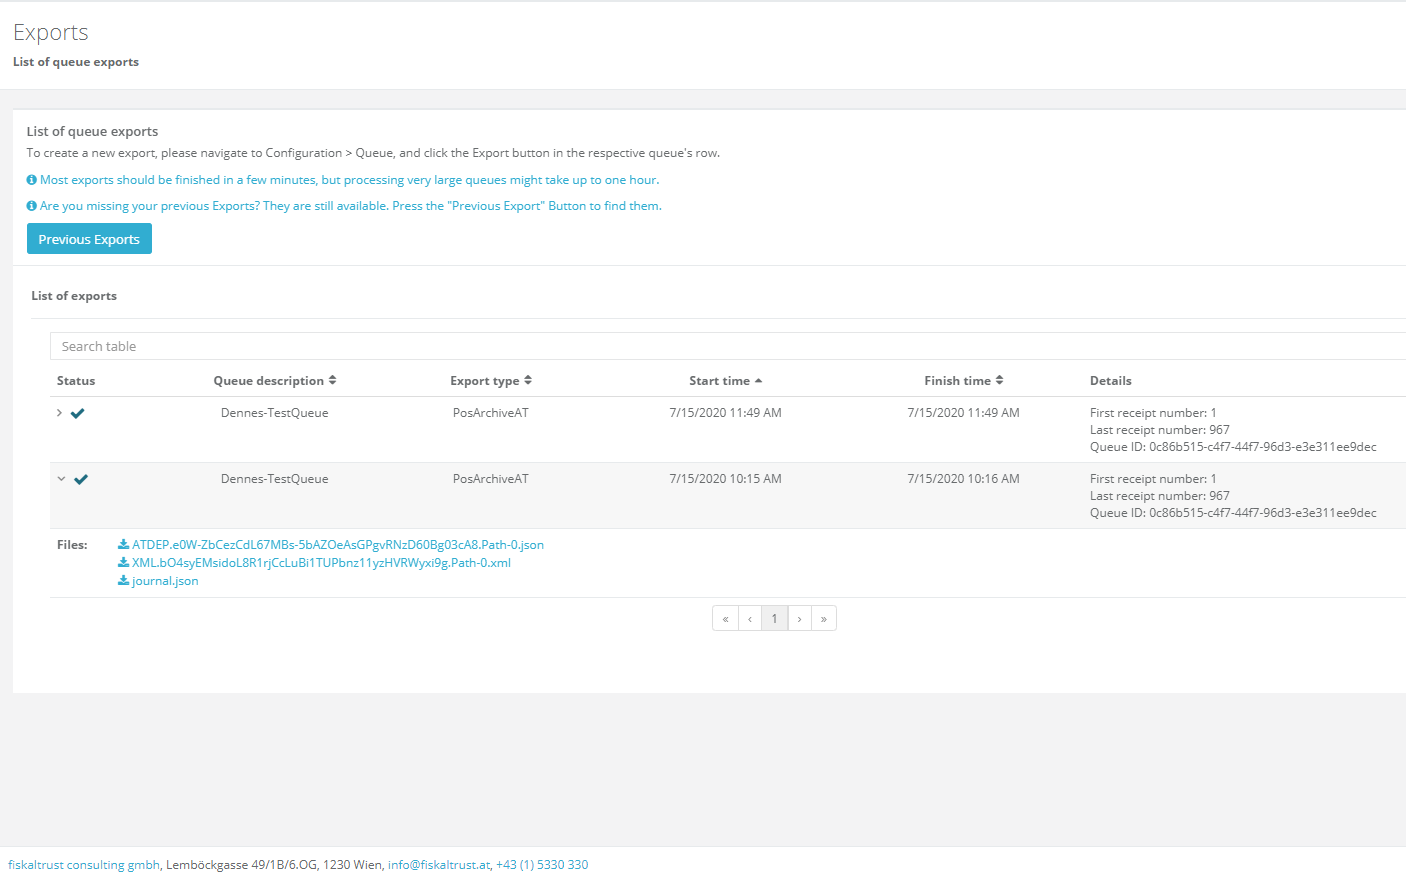Click info icon before 'Are you missing' notice

point(32,206)
